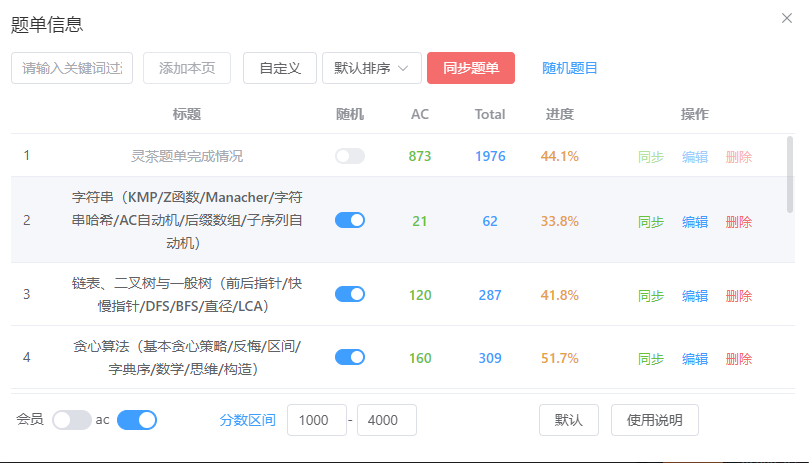
Task: Open the 默认排序 dropdown
Action: click(x=371, y=68)
